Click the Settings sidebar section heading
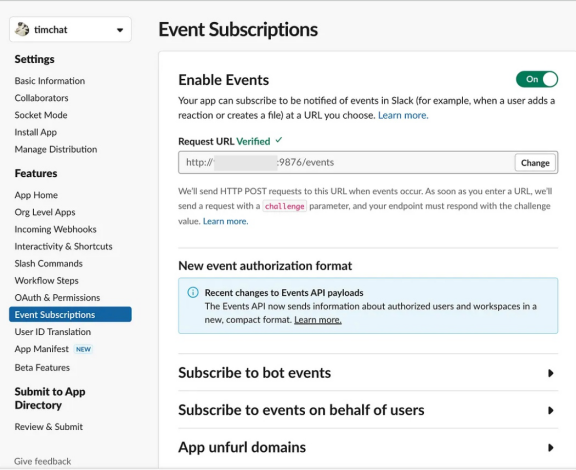Image resolution: width=576 pixels, height=470 pixels. click(x=35, y=59)
